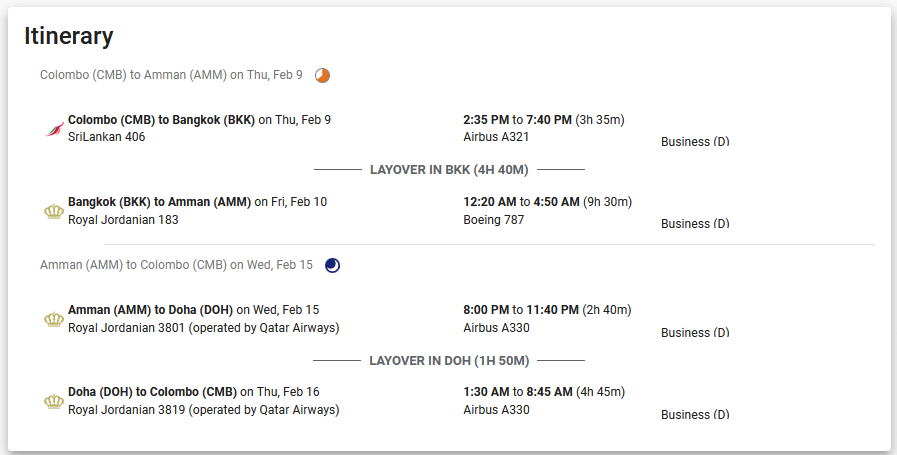Select Amman (AMM) to Doha (DOH) segment title
Image resolution: width=897 pixels, height=455 pixels.
pyautogui.click(x=150, y=310)
